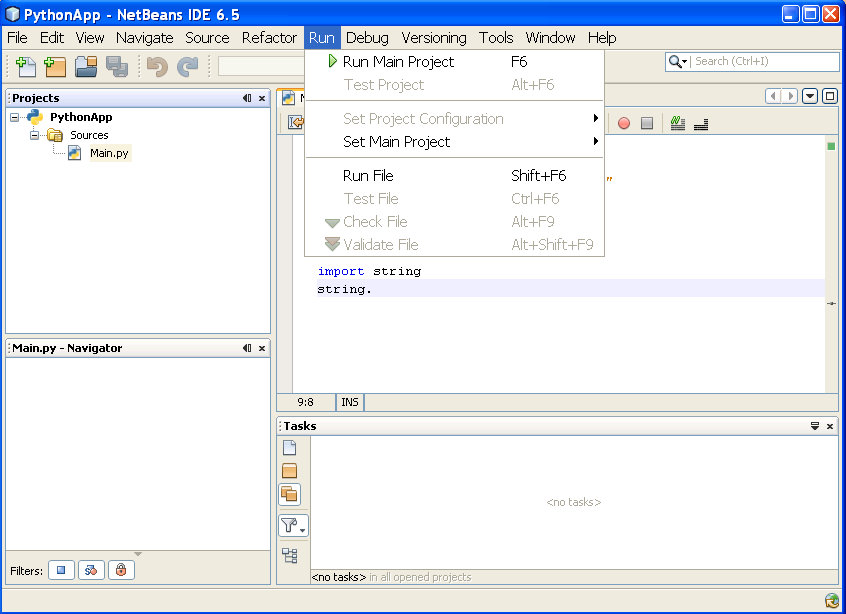Choose Run File from the Run menu
This screenshot has height=614, width=846.
454,175
